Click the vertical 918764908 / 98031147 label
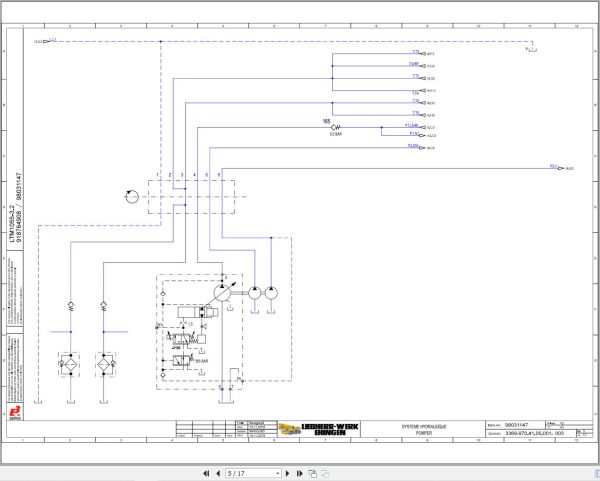The height and width of the screenshot is (481, 600). coord(19,207)
